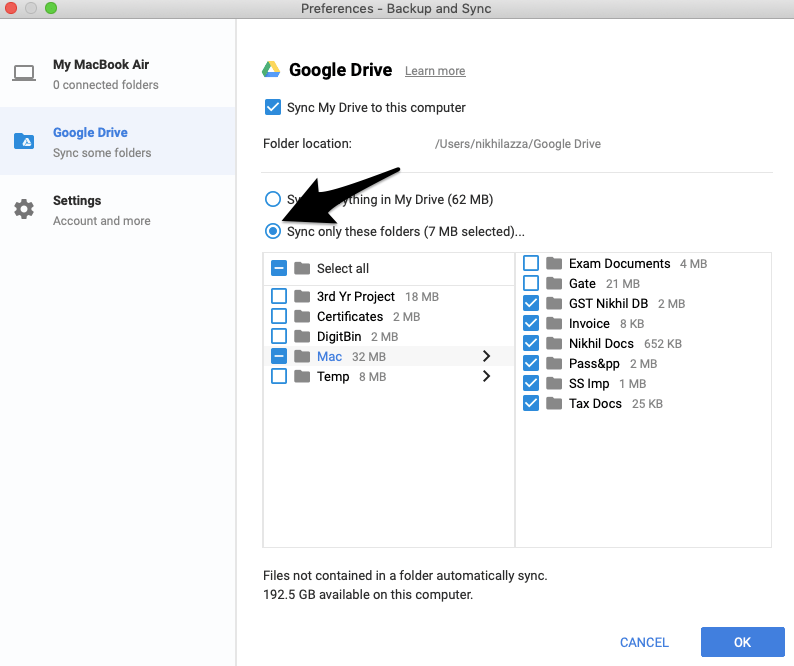Open the Settings Account and more tab
This screenshot has height=666, width=794.
117,210
